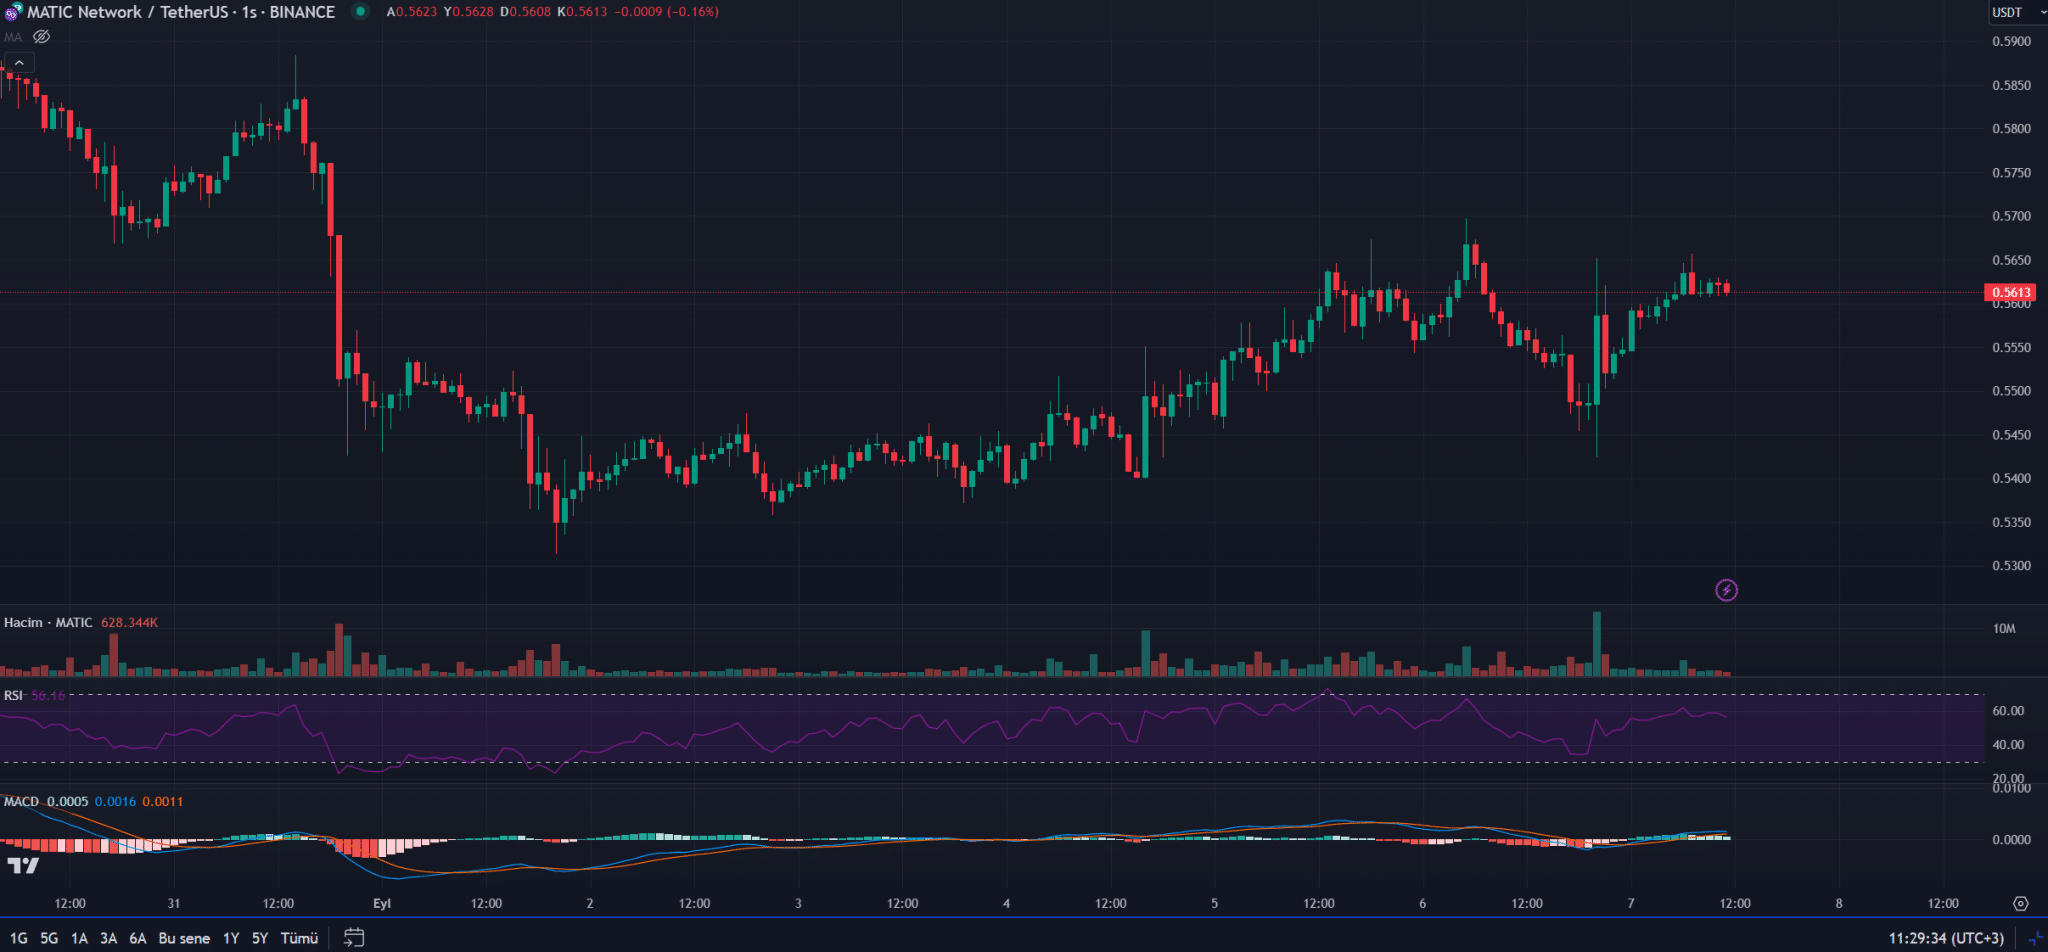The height and width of the screenshot is (952, 2048).
Task: Click the purple lightning bolt icon
Action: [x=1726, y=590]
